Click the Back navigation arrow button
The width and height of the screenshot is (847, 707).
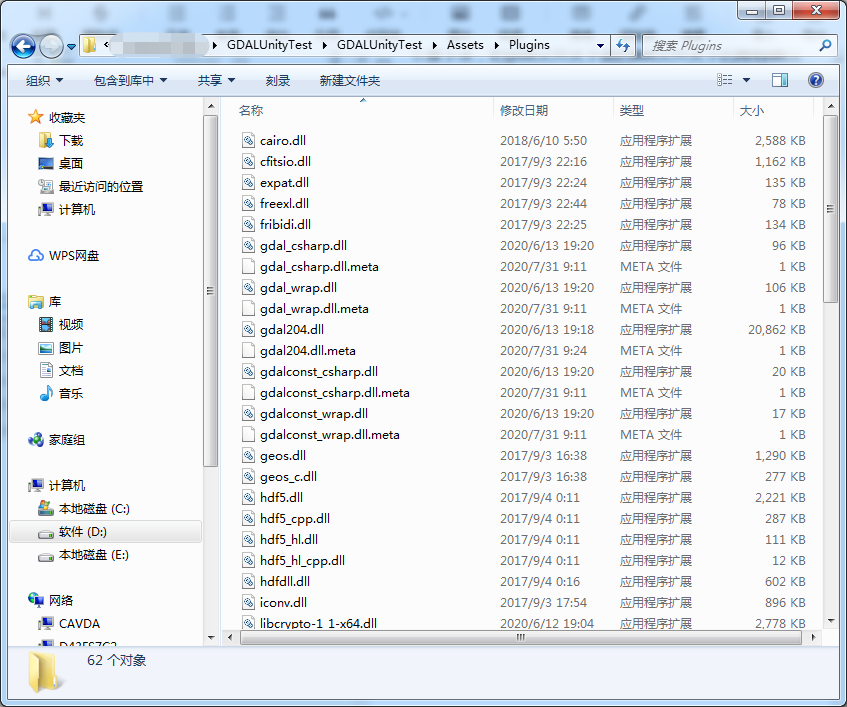pyautogui.click(x=23, y=46)
